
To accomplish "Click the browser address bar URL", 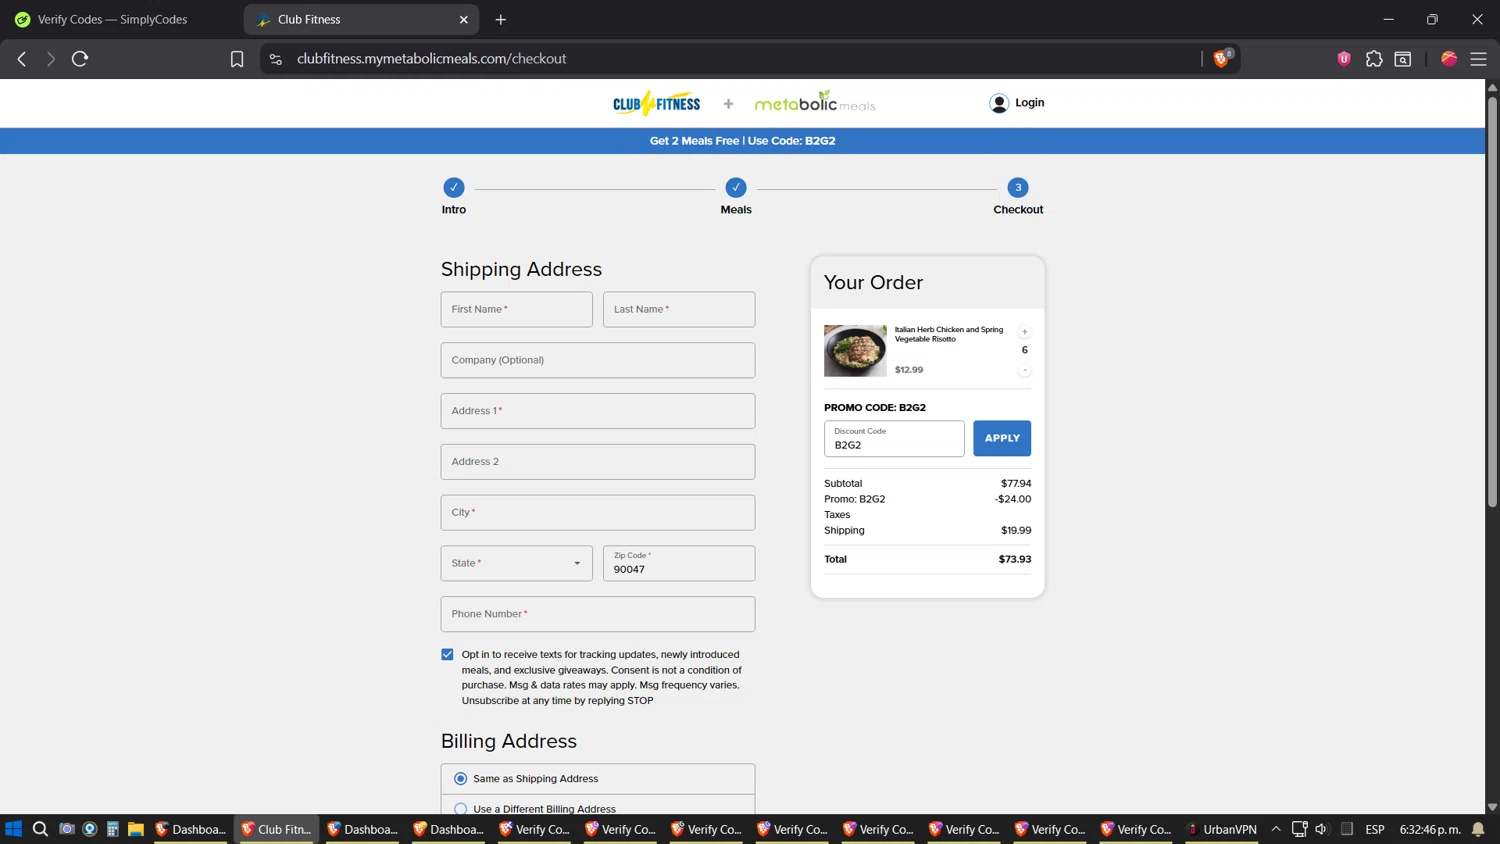I will point(432,59).
